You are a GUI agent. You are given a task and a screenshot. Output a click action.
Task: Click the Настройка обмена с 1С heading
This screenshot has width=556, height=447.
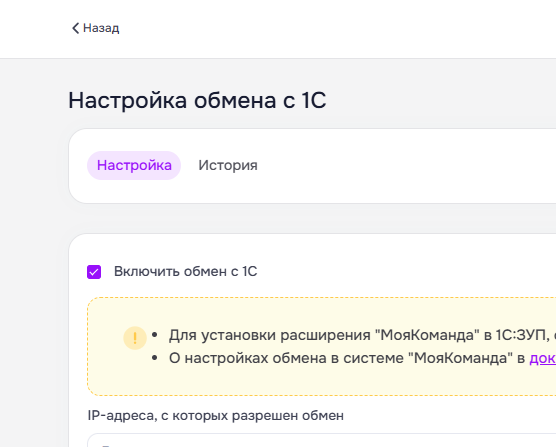pyautogui.click(x=197, y=100)
